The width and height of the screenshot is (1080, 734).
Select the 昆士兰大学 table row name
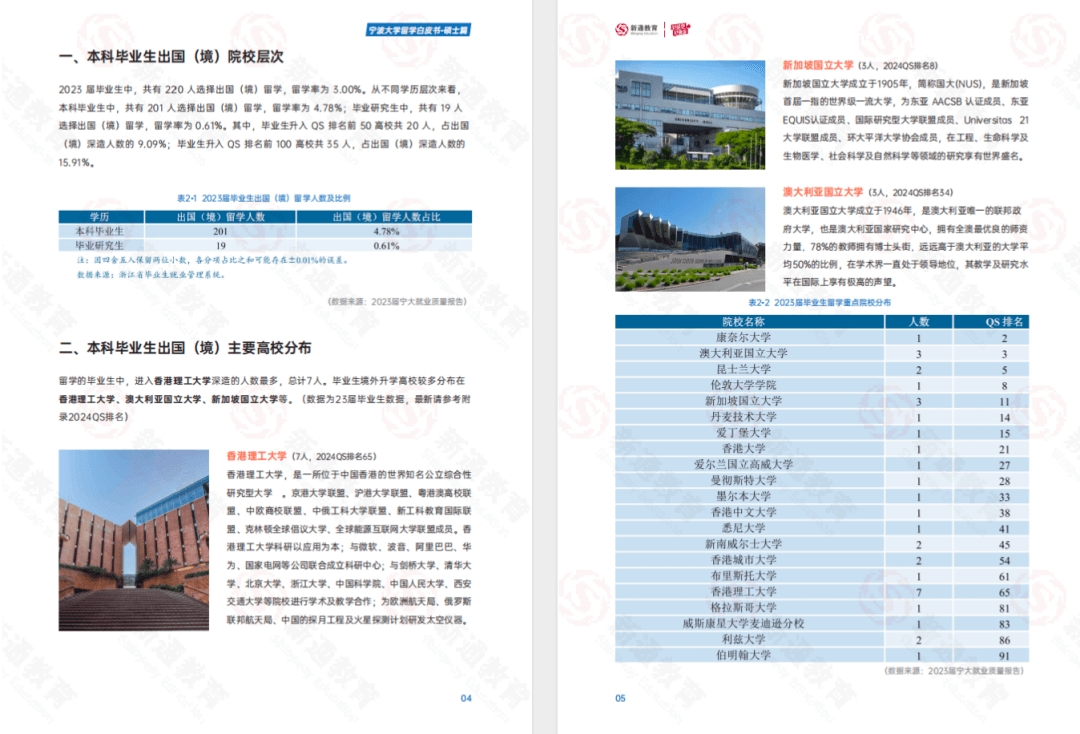744,369
